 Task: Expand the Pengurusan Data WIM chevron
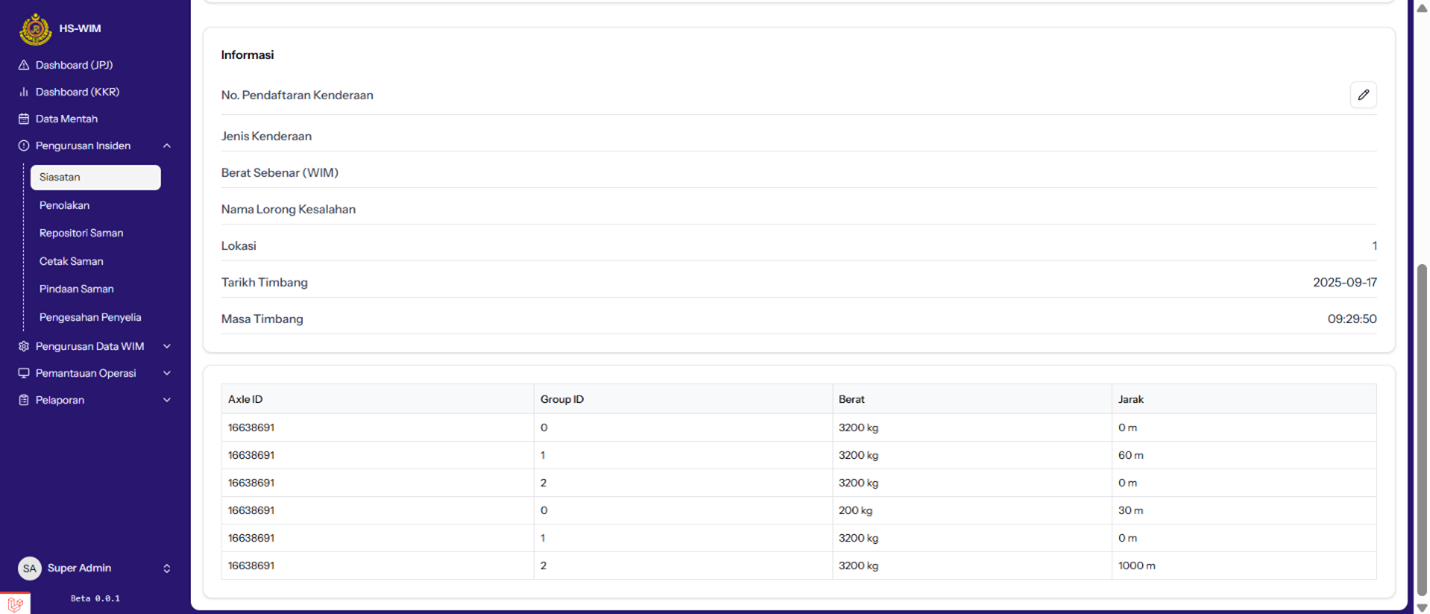tap(167, 347)
